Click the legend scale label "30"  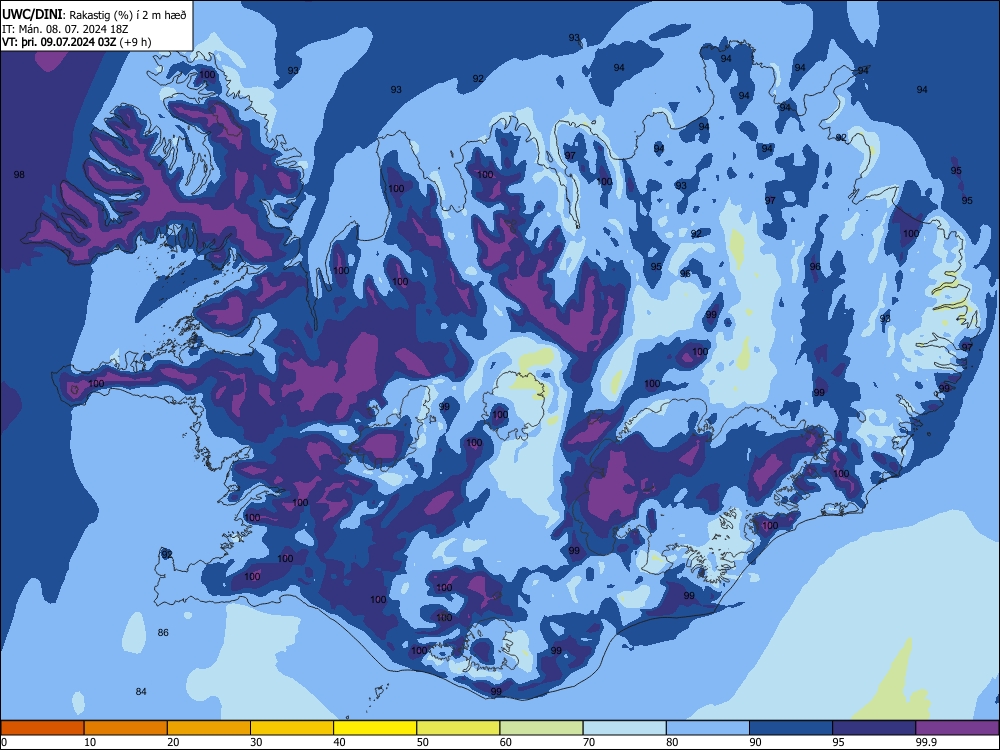[256, 742]
